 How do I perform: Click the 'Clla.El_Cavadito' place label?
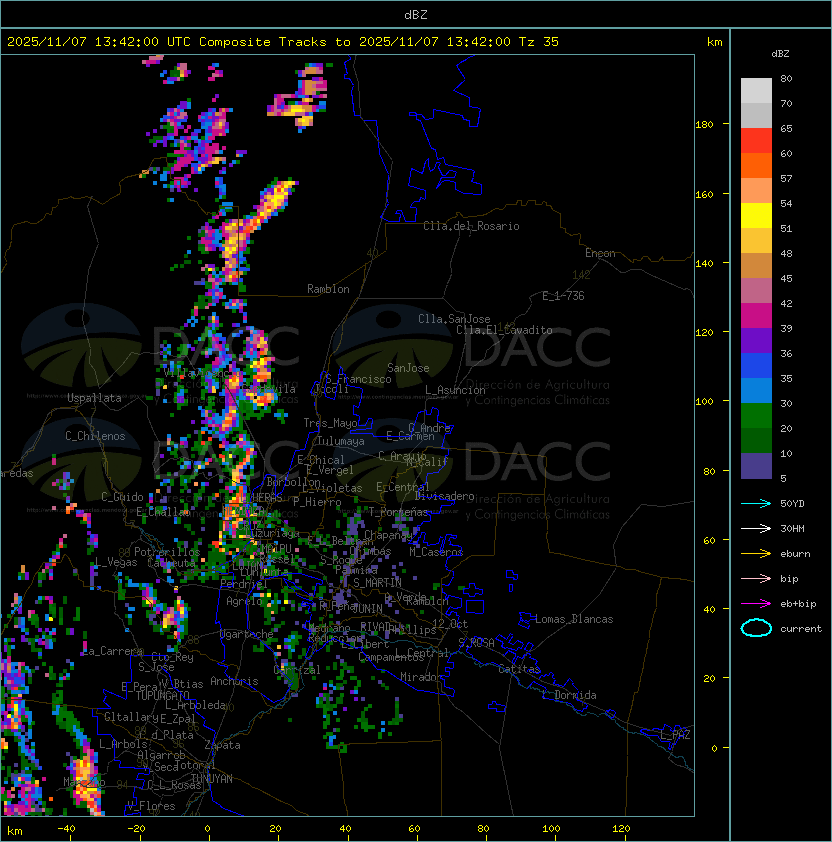[x=504, y=330]
